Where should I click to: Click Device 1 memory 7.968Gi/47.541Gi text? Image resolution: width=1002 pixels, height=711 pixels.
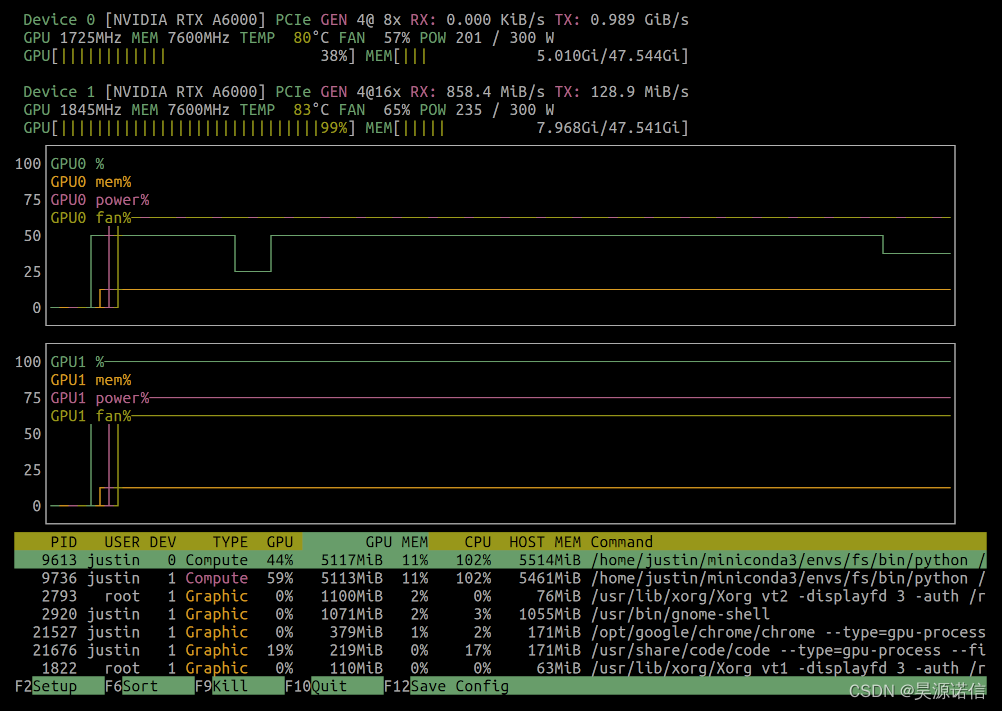click(x=608, y=128)
